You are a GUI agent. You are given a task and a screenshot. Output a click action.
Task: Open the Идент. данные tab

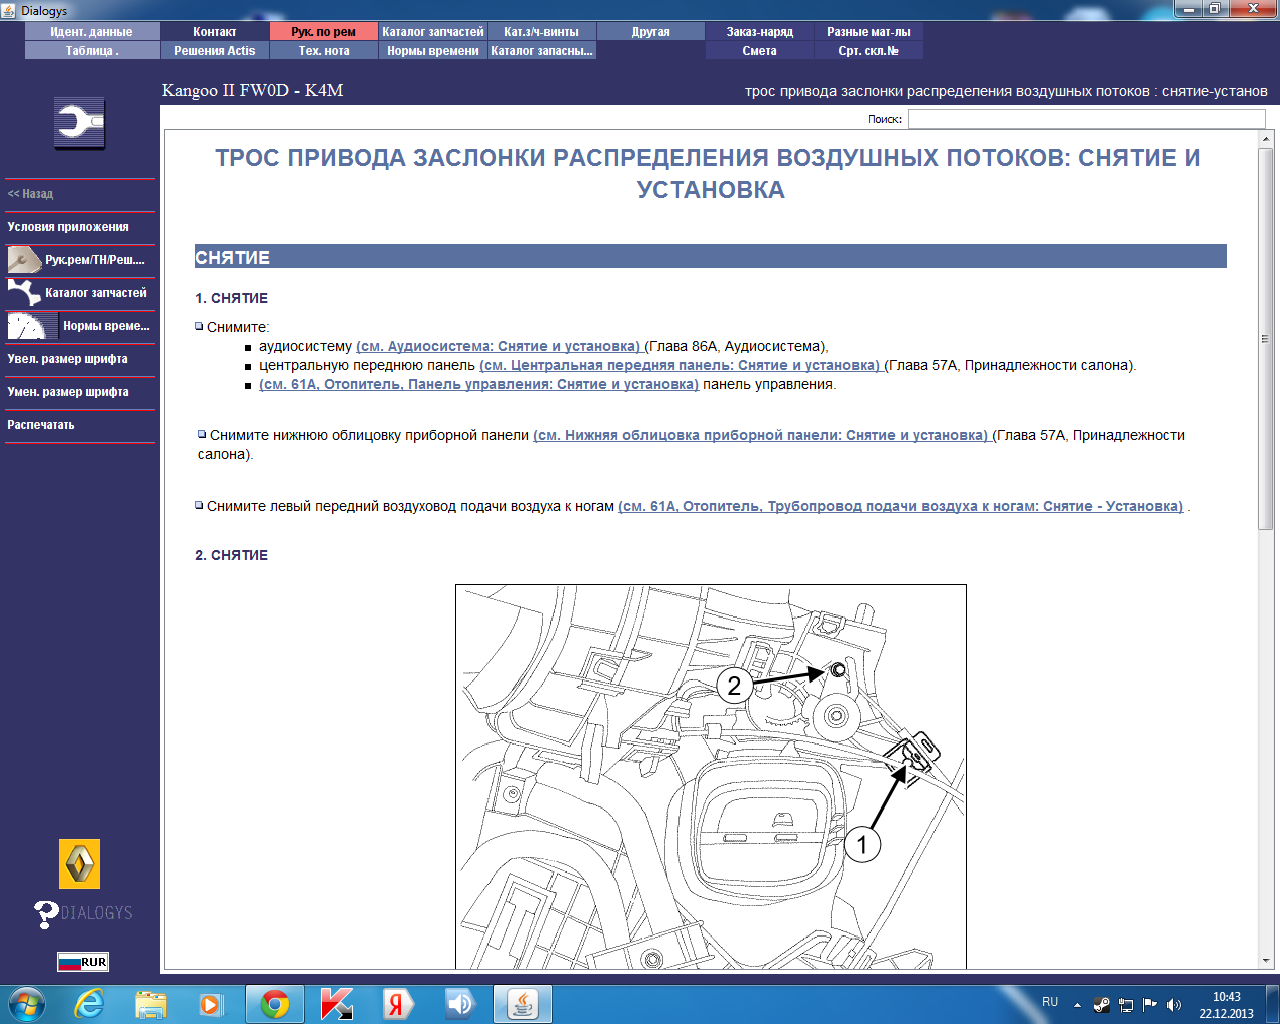coord(91,32)
